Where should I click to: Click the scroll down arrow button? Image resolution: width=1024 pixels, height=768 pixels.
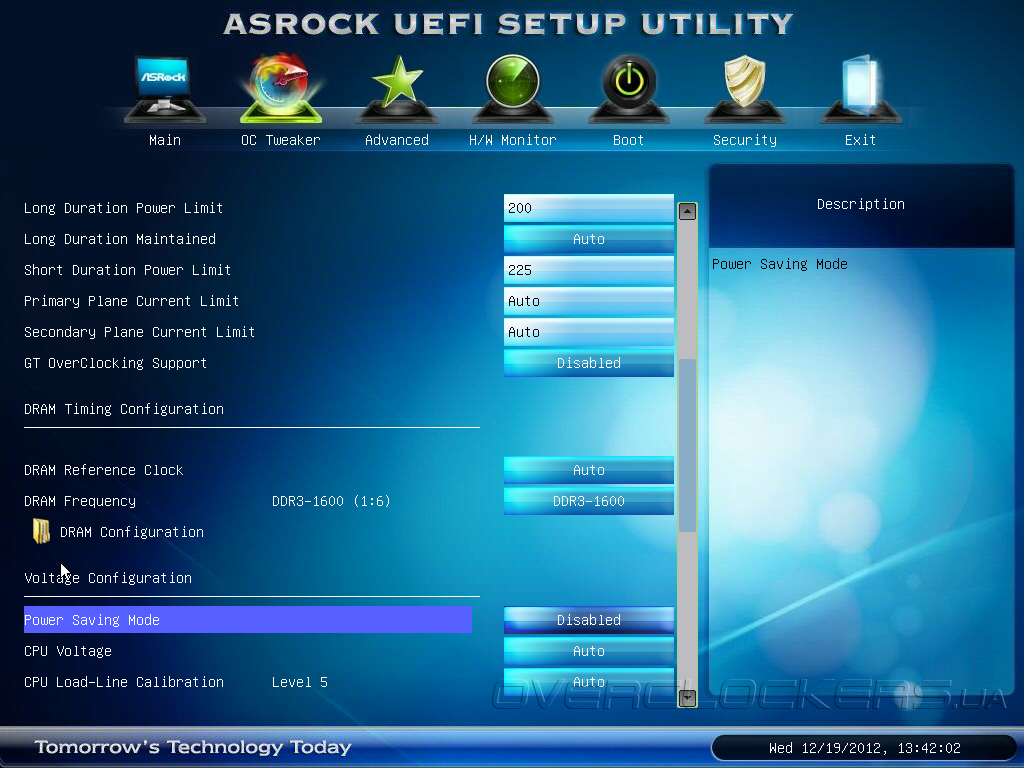(687, 698)
